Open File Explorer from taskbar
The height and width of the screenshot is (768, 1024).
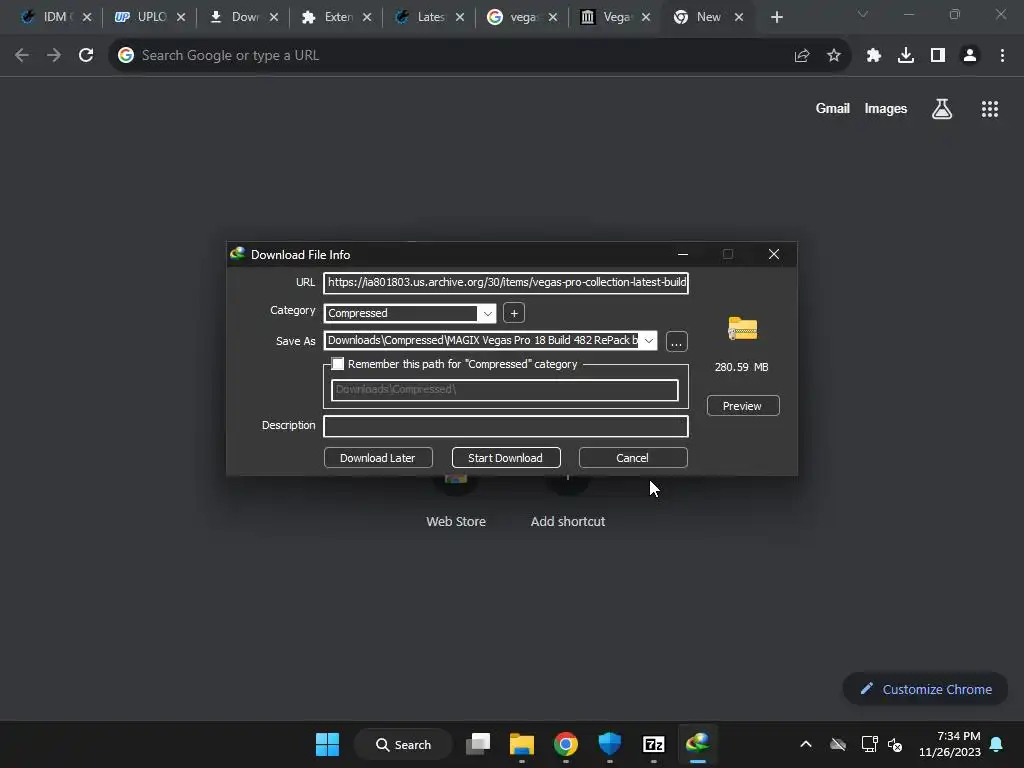click(522, 744)
